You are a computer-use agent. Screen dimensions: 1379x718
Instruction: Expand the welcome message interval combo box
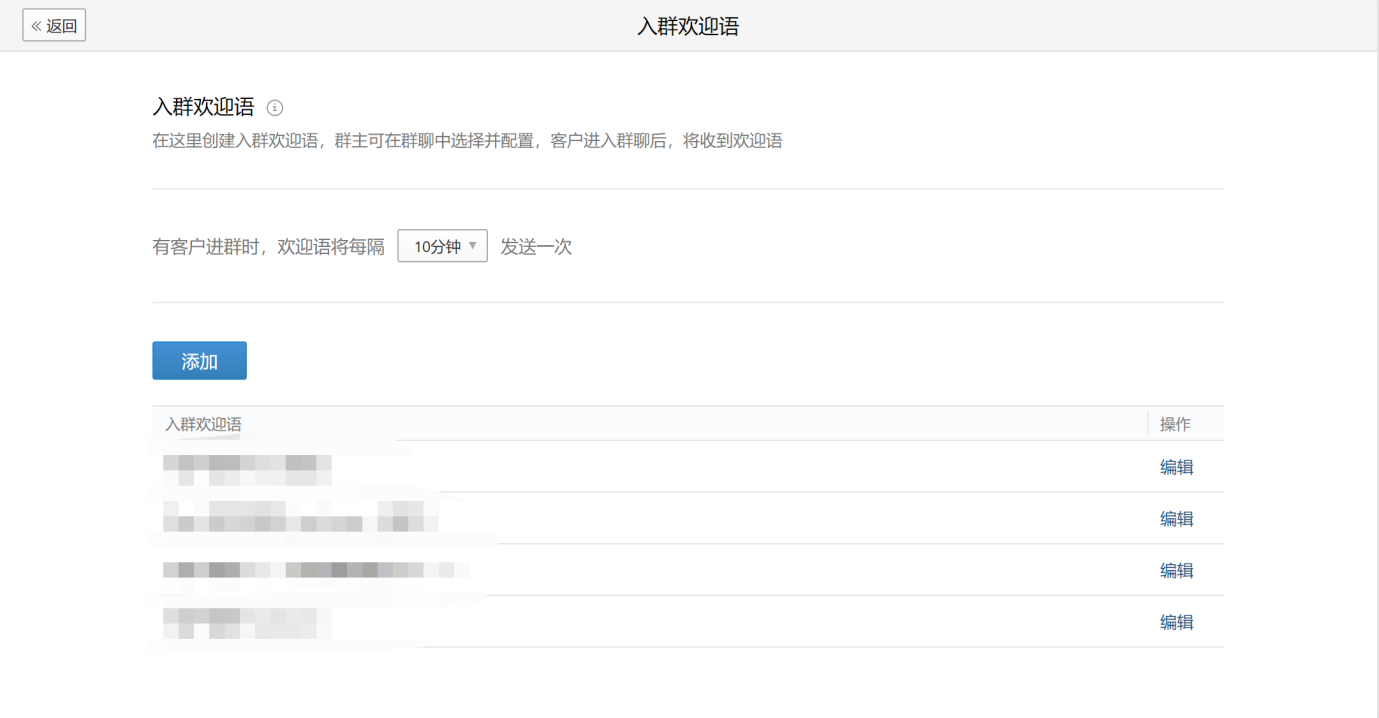click(x=442, y=245)
